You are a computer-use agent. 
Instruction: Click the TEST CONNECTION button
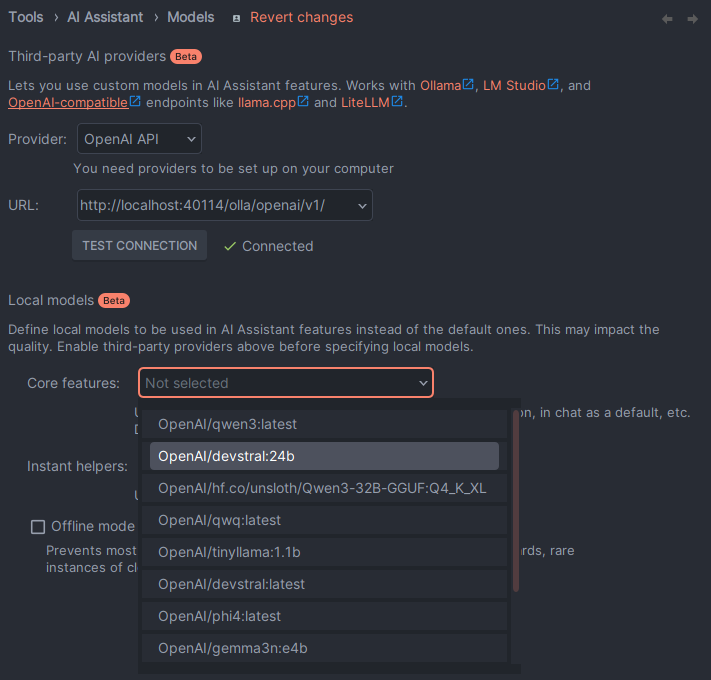(140, 245)
